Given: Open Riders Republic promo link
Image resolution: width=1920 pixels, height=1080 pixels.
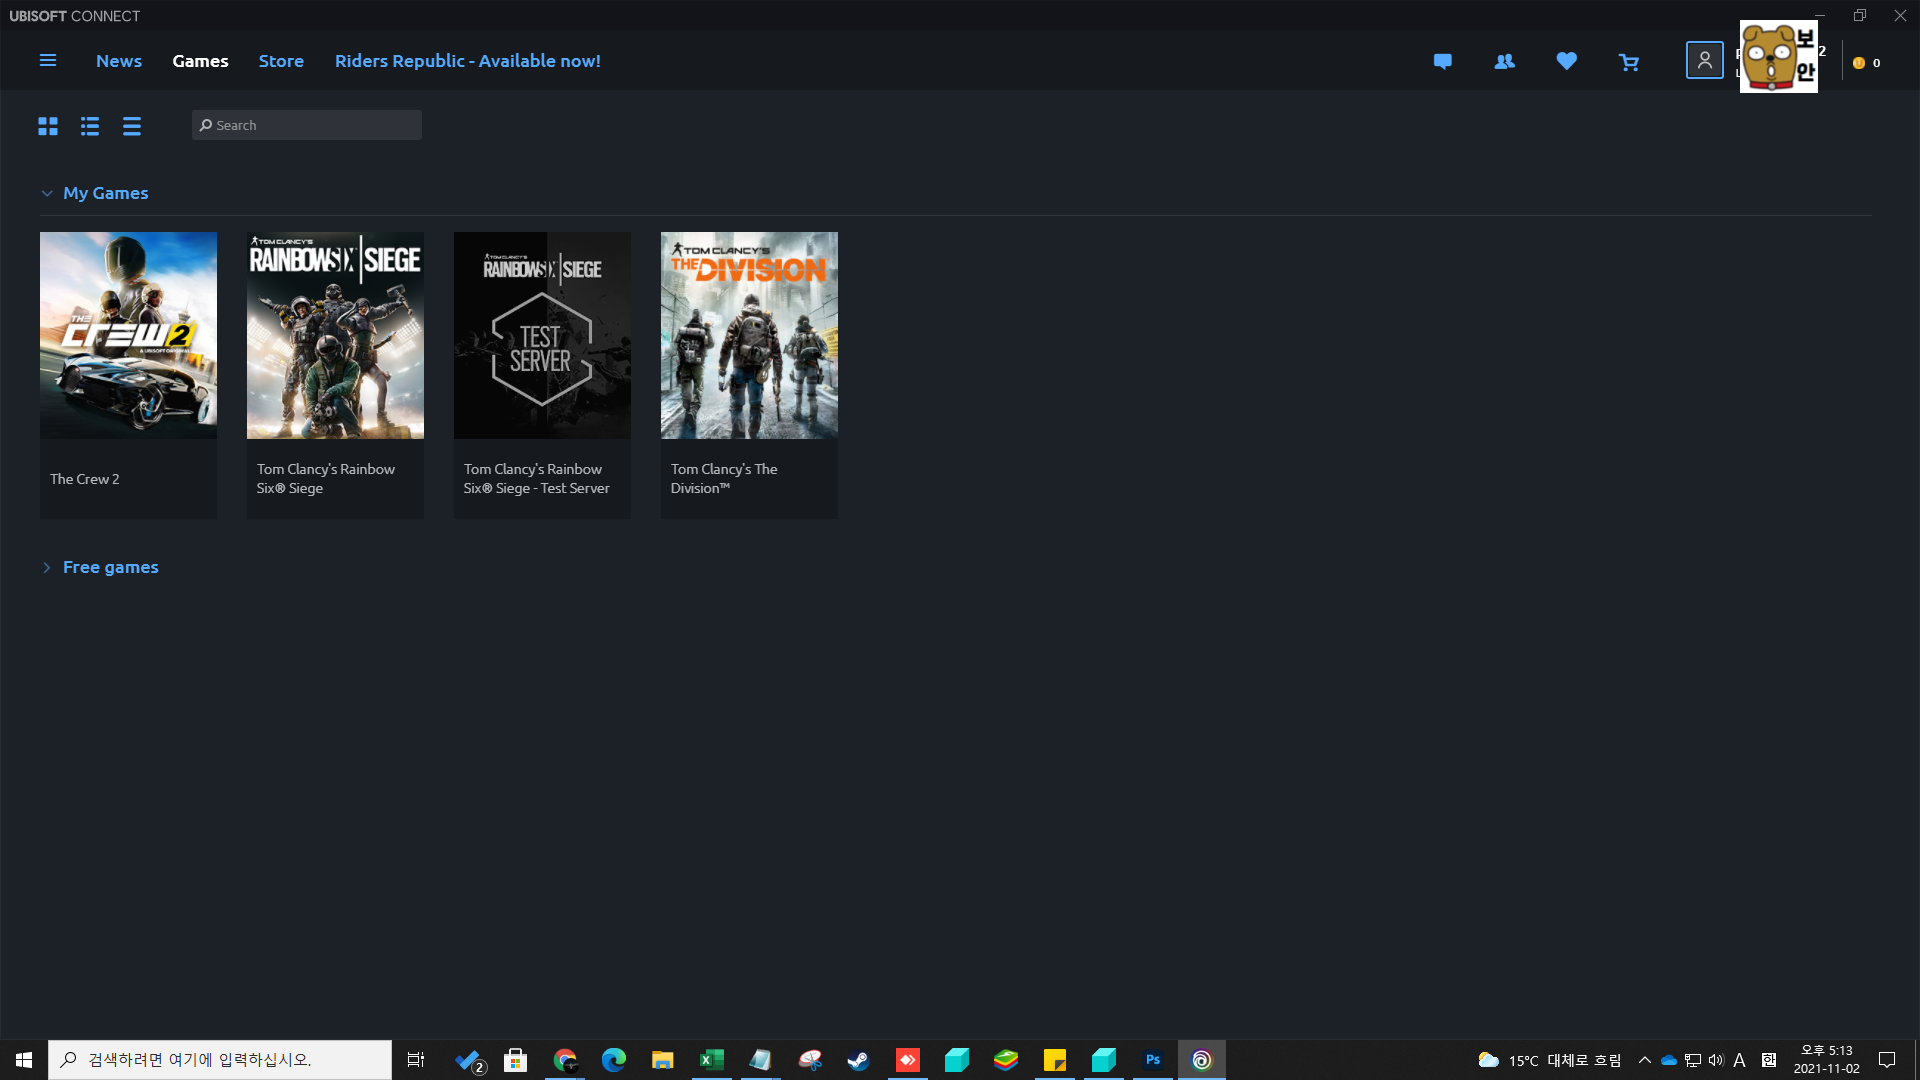Looking at the screenshot, I should 468,61.
